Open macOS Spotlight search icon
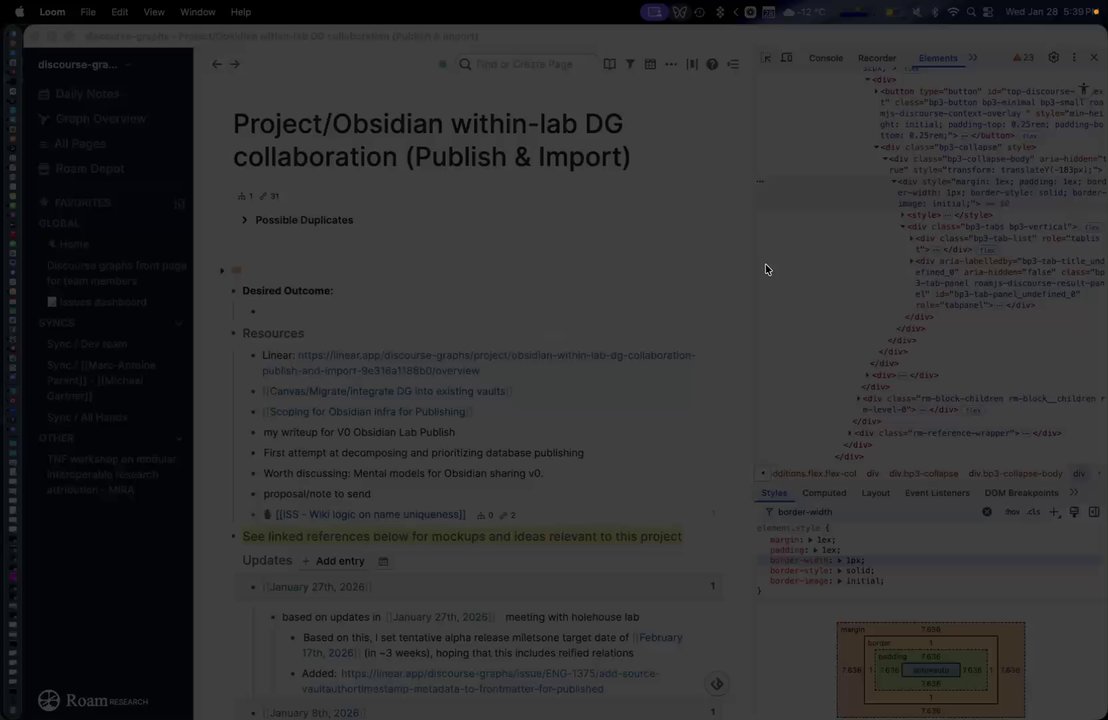This screenshot has width=1108, height=720. pyautogui.click(x=972, y=12)
